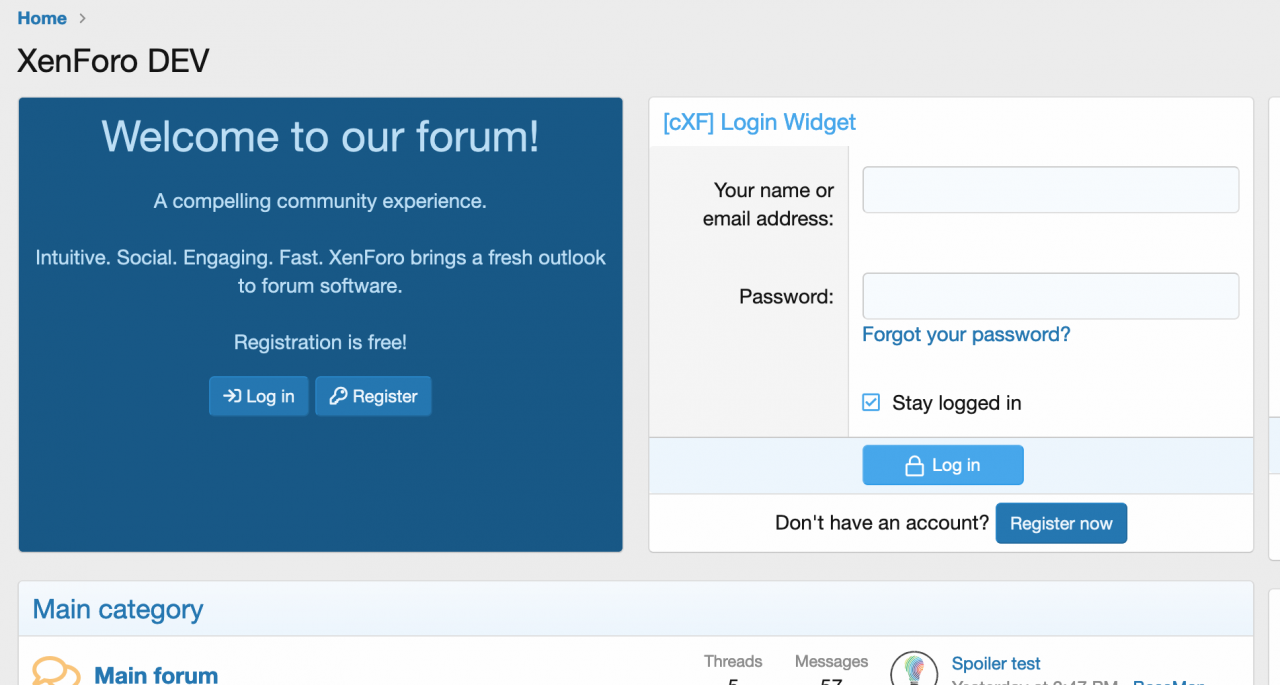The width and height of the screenshot is (1280, 685).
Task: Focus the name or email address field
Action: point(1050,190)
